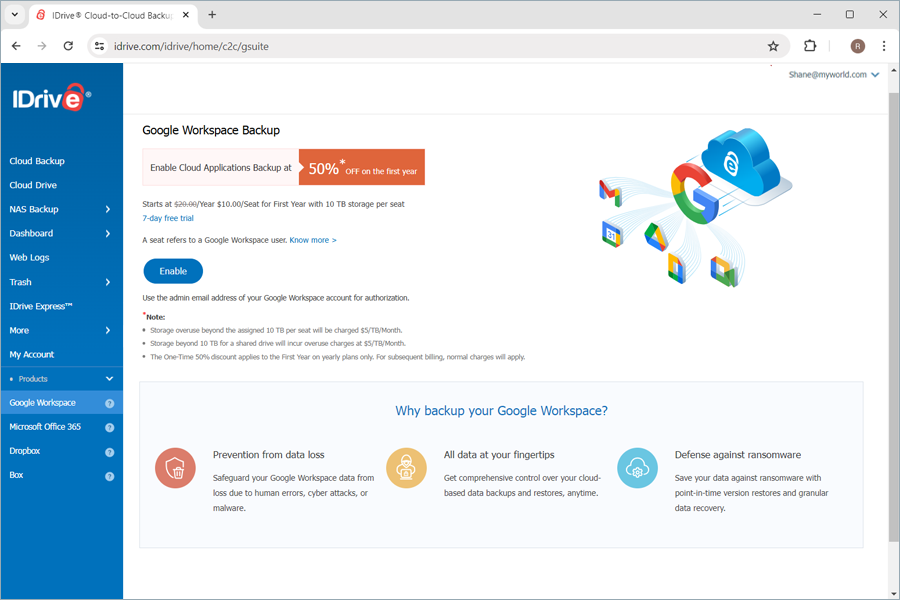Viewport: 900px width, 600px height.
Task: Close the IDrive Cloud-to-Cloud Backup tab
Action: [x=186, y=15]
